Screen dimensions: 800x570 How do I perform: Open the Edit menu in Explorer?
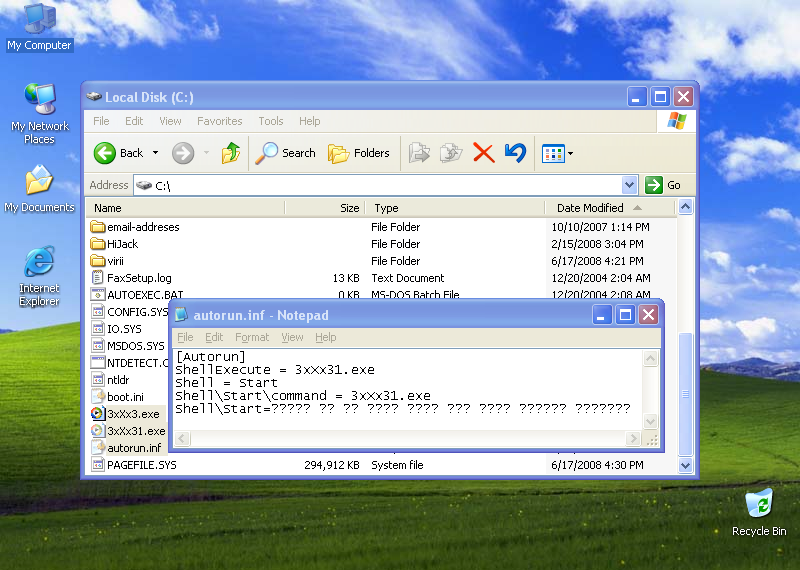(x=134, y=121)
